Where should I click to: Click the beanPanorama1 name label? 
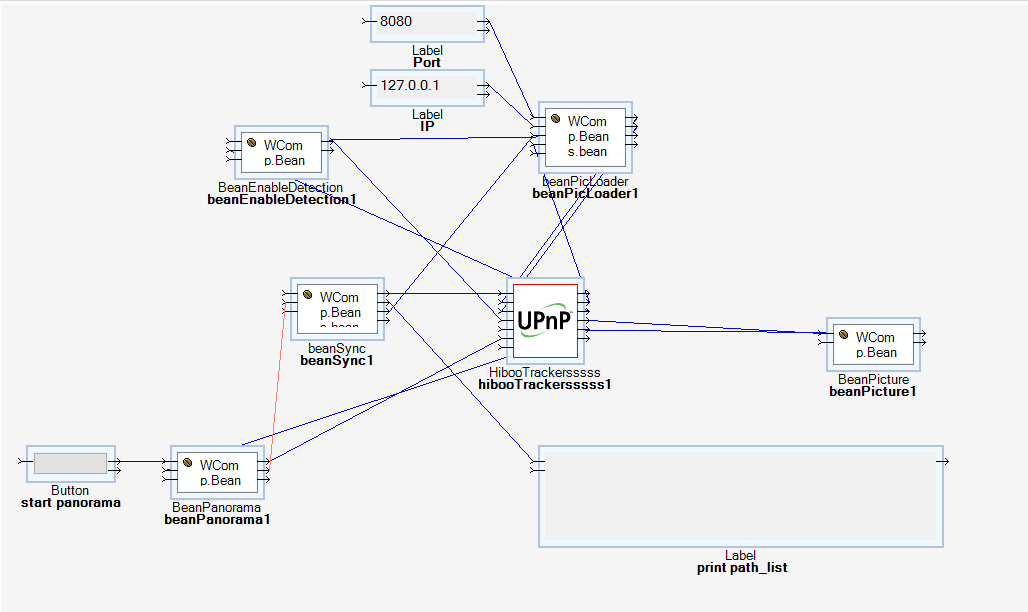click(217, 520)
